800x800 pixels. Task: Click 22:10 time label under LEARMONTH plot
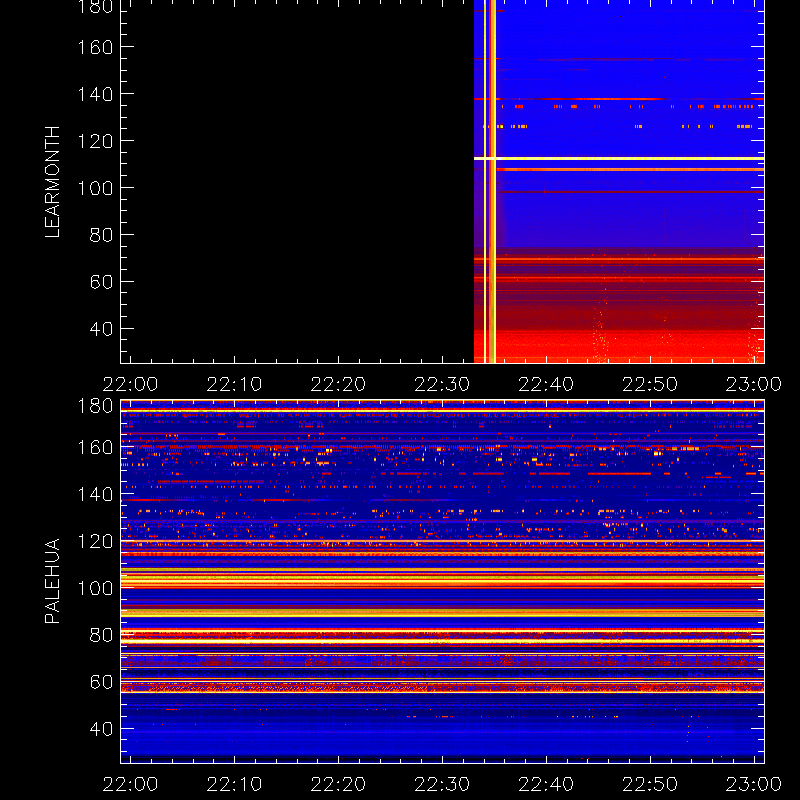[x=235, y=384]
